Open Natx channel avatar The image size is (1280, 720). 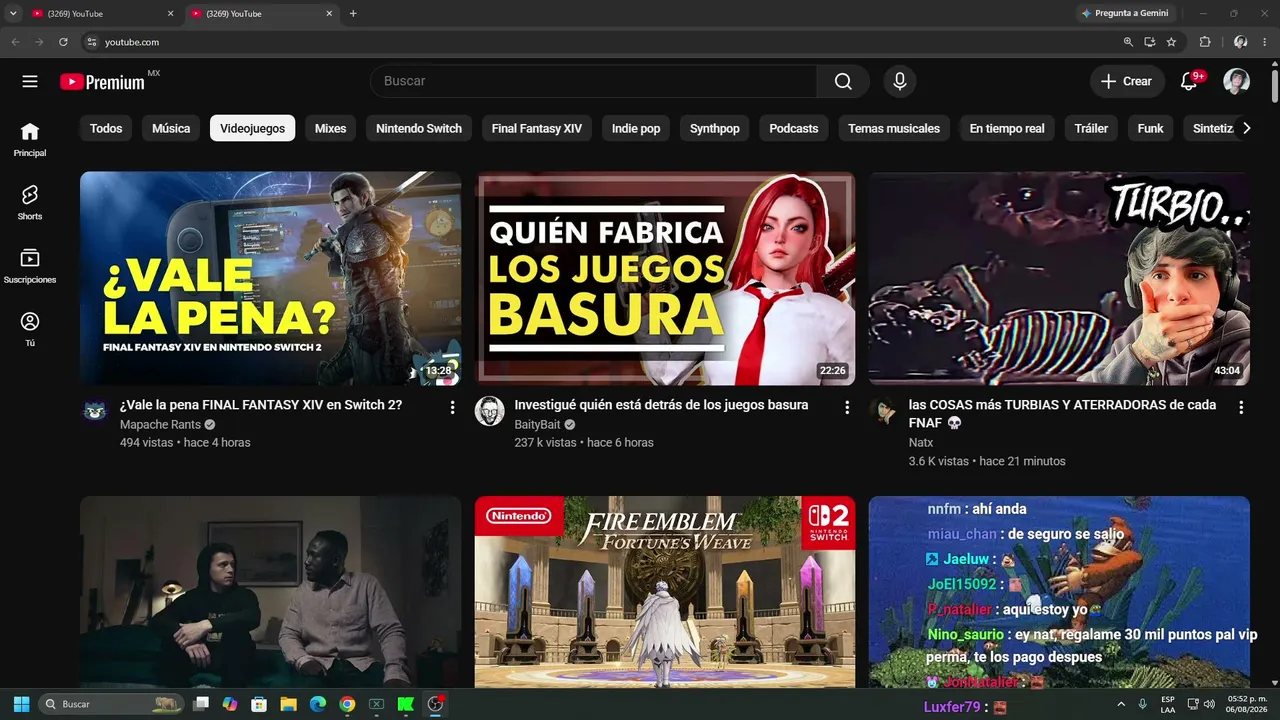(883, 411)
